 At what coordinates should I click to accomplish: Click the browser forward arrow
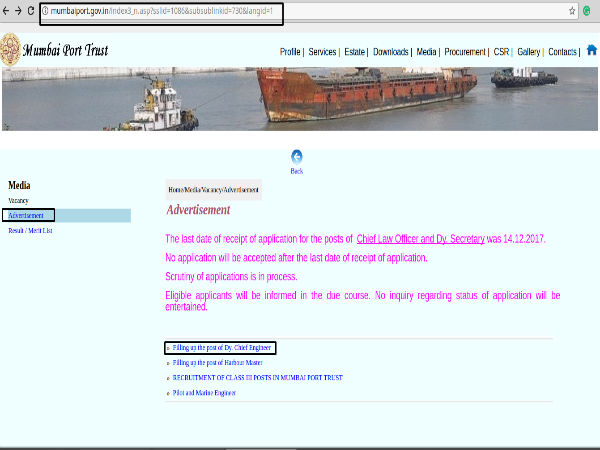[18, 11]
